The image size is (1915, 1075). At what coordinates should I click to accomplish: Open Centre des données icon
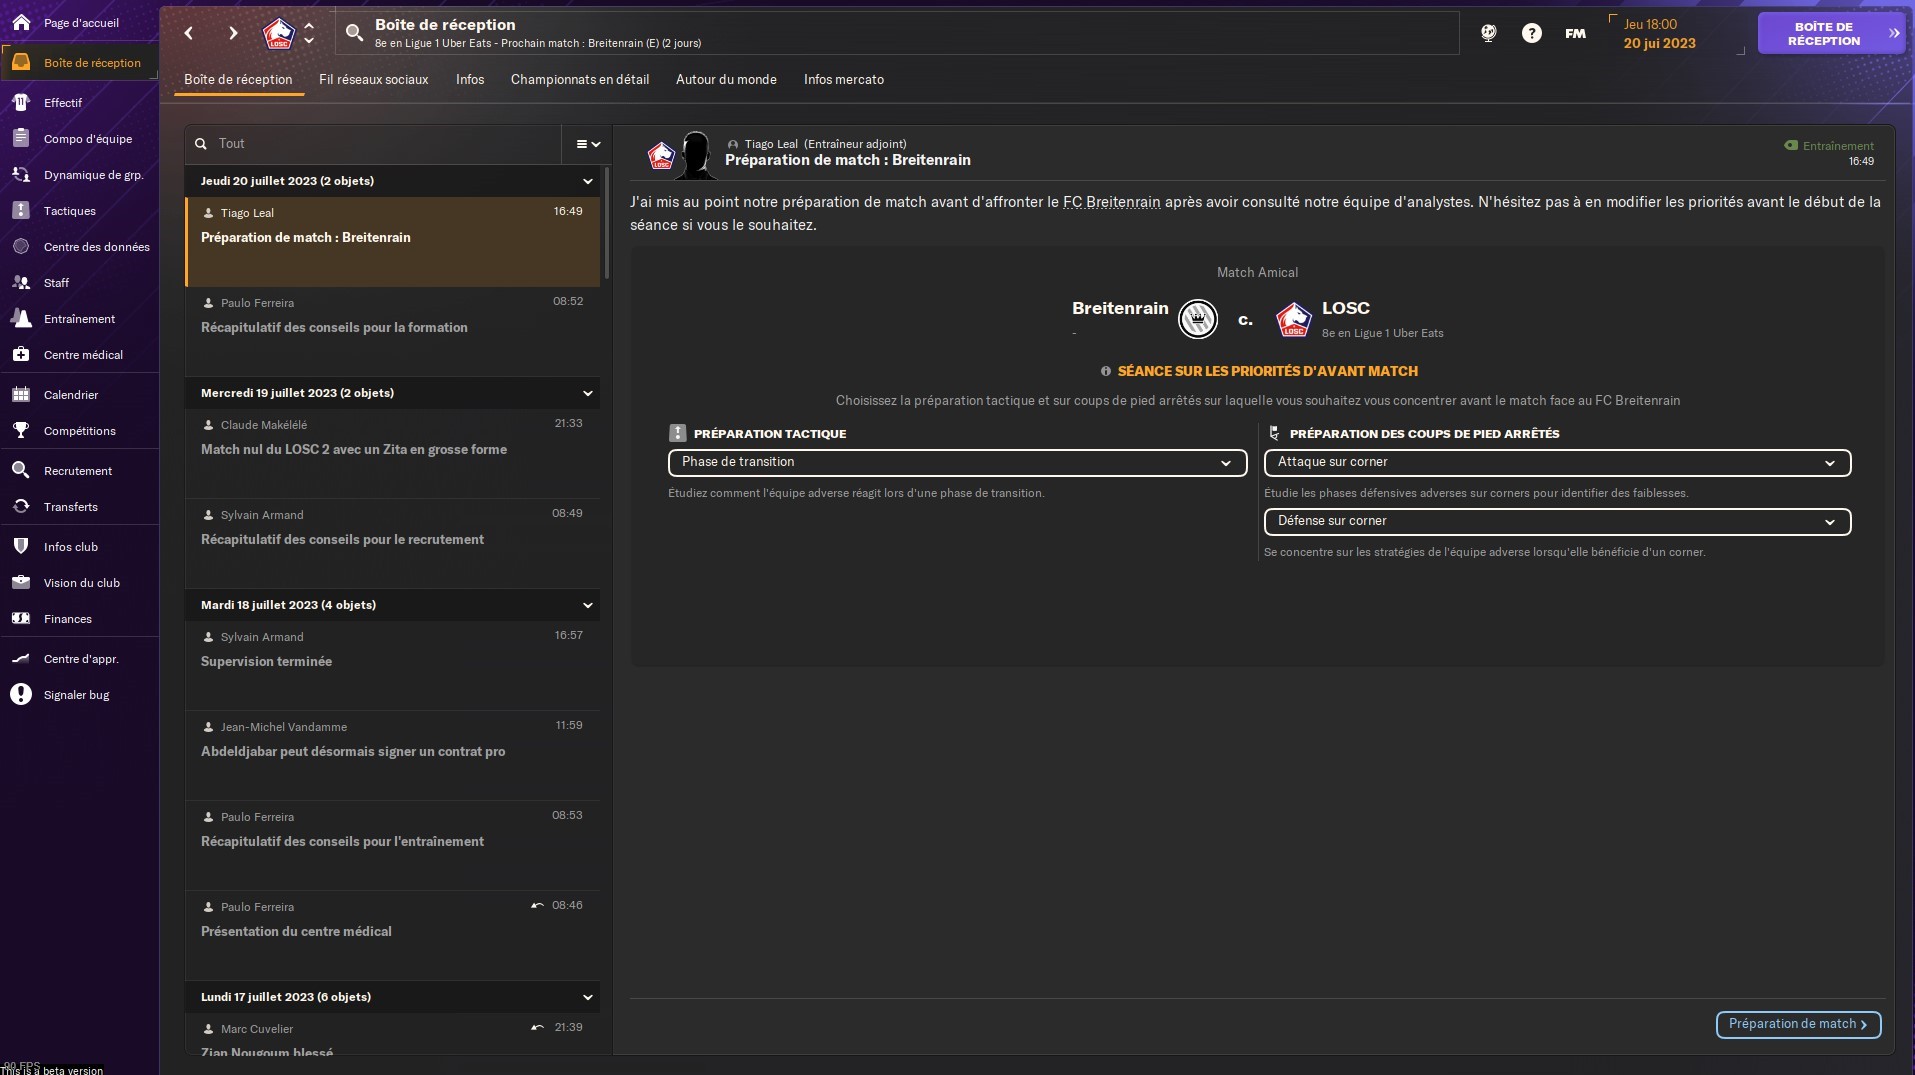pyautogui.click(x=21, y=246)
